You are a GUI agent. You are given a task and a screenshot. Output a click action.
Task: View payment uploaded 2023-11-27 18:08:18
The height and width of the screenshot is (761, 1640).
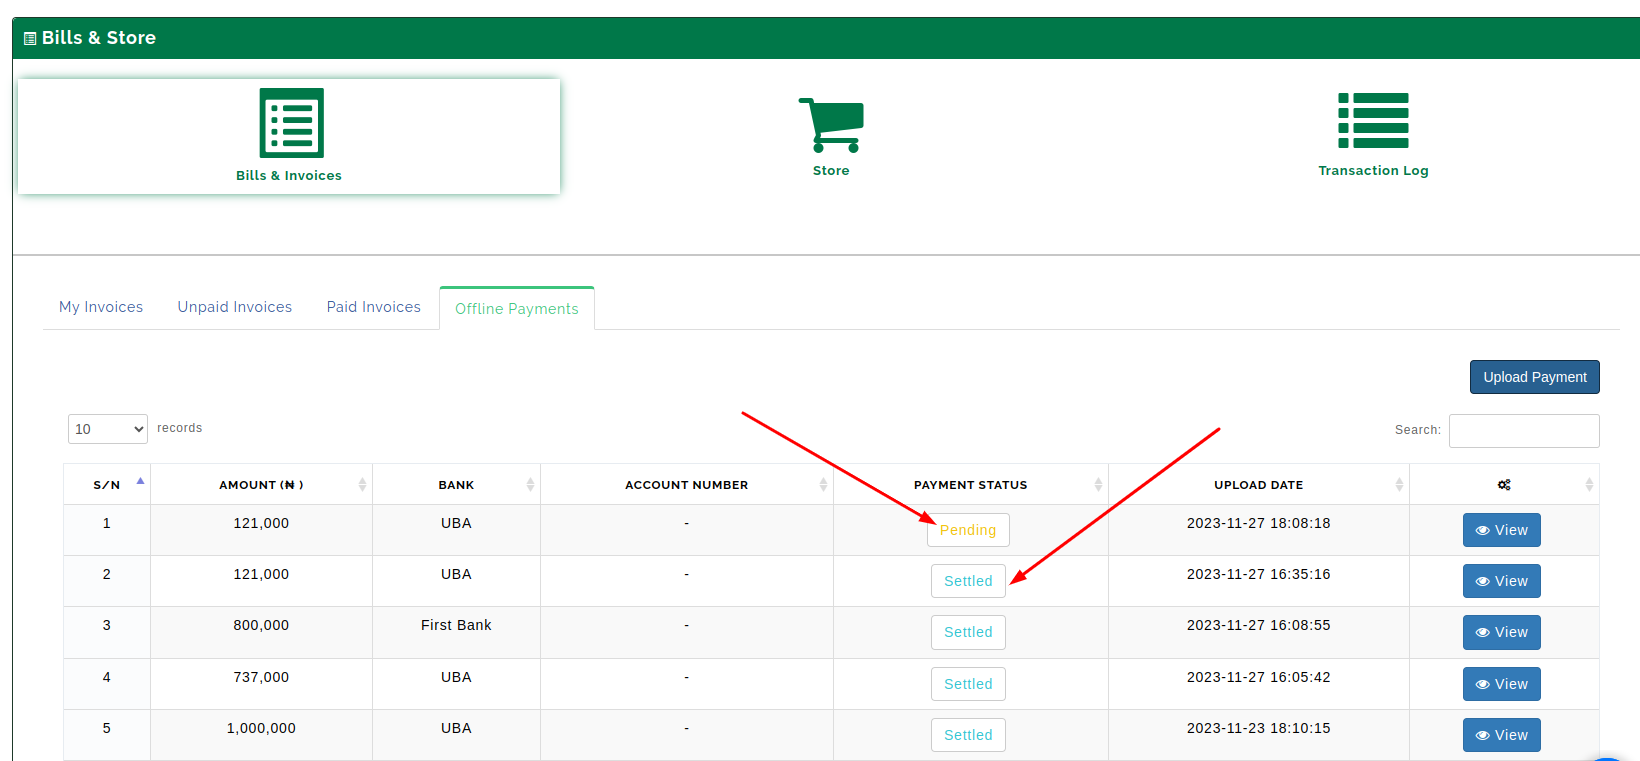point(1502,530)
